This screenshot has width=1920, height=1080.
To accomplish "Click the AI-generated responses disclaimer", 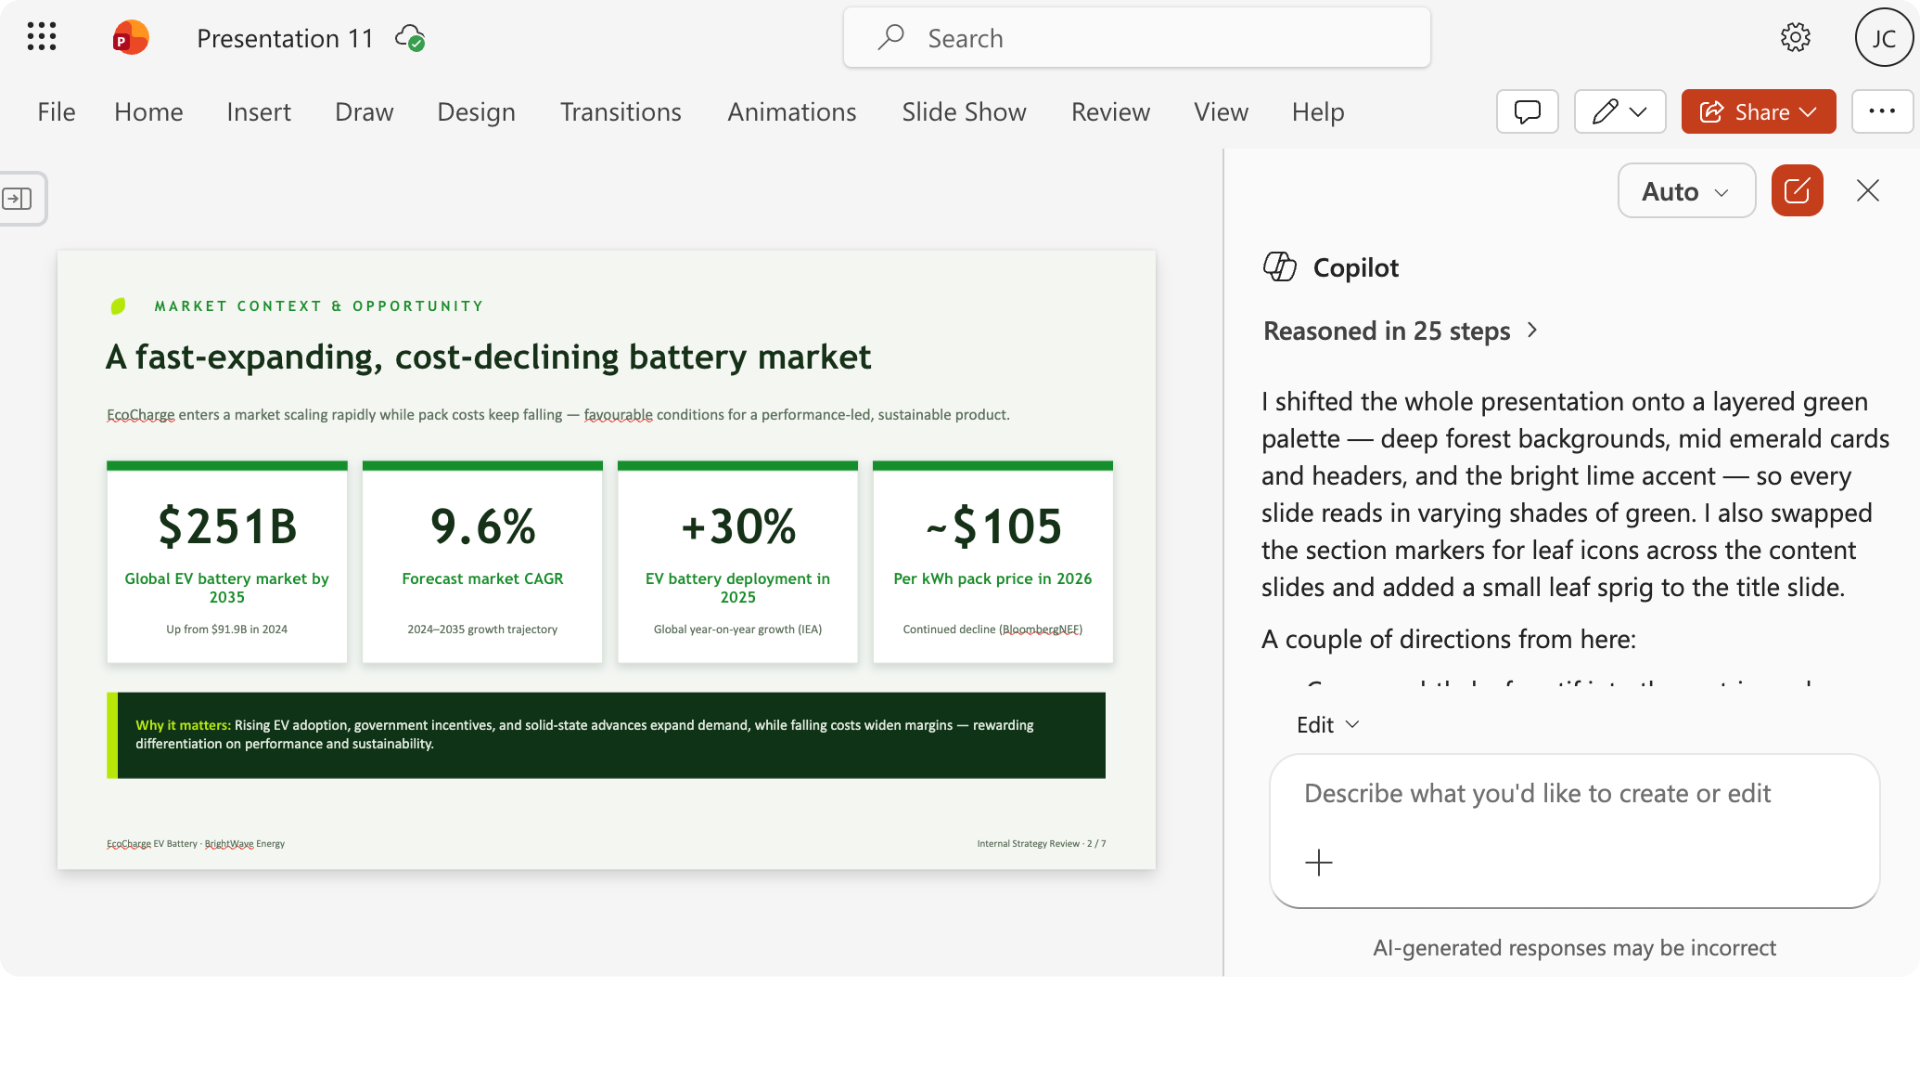I will click(x=1574, y=948).
